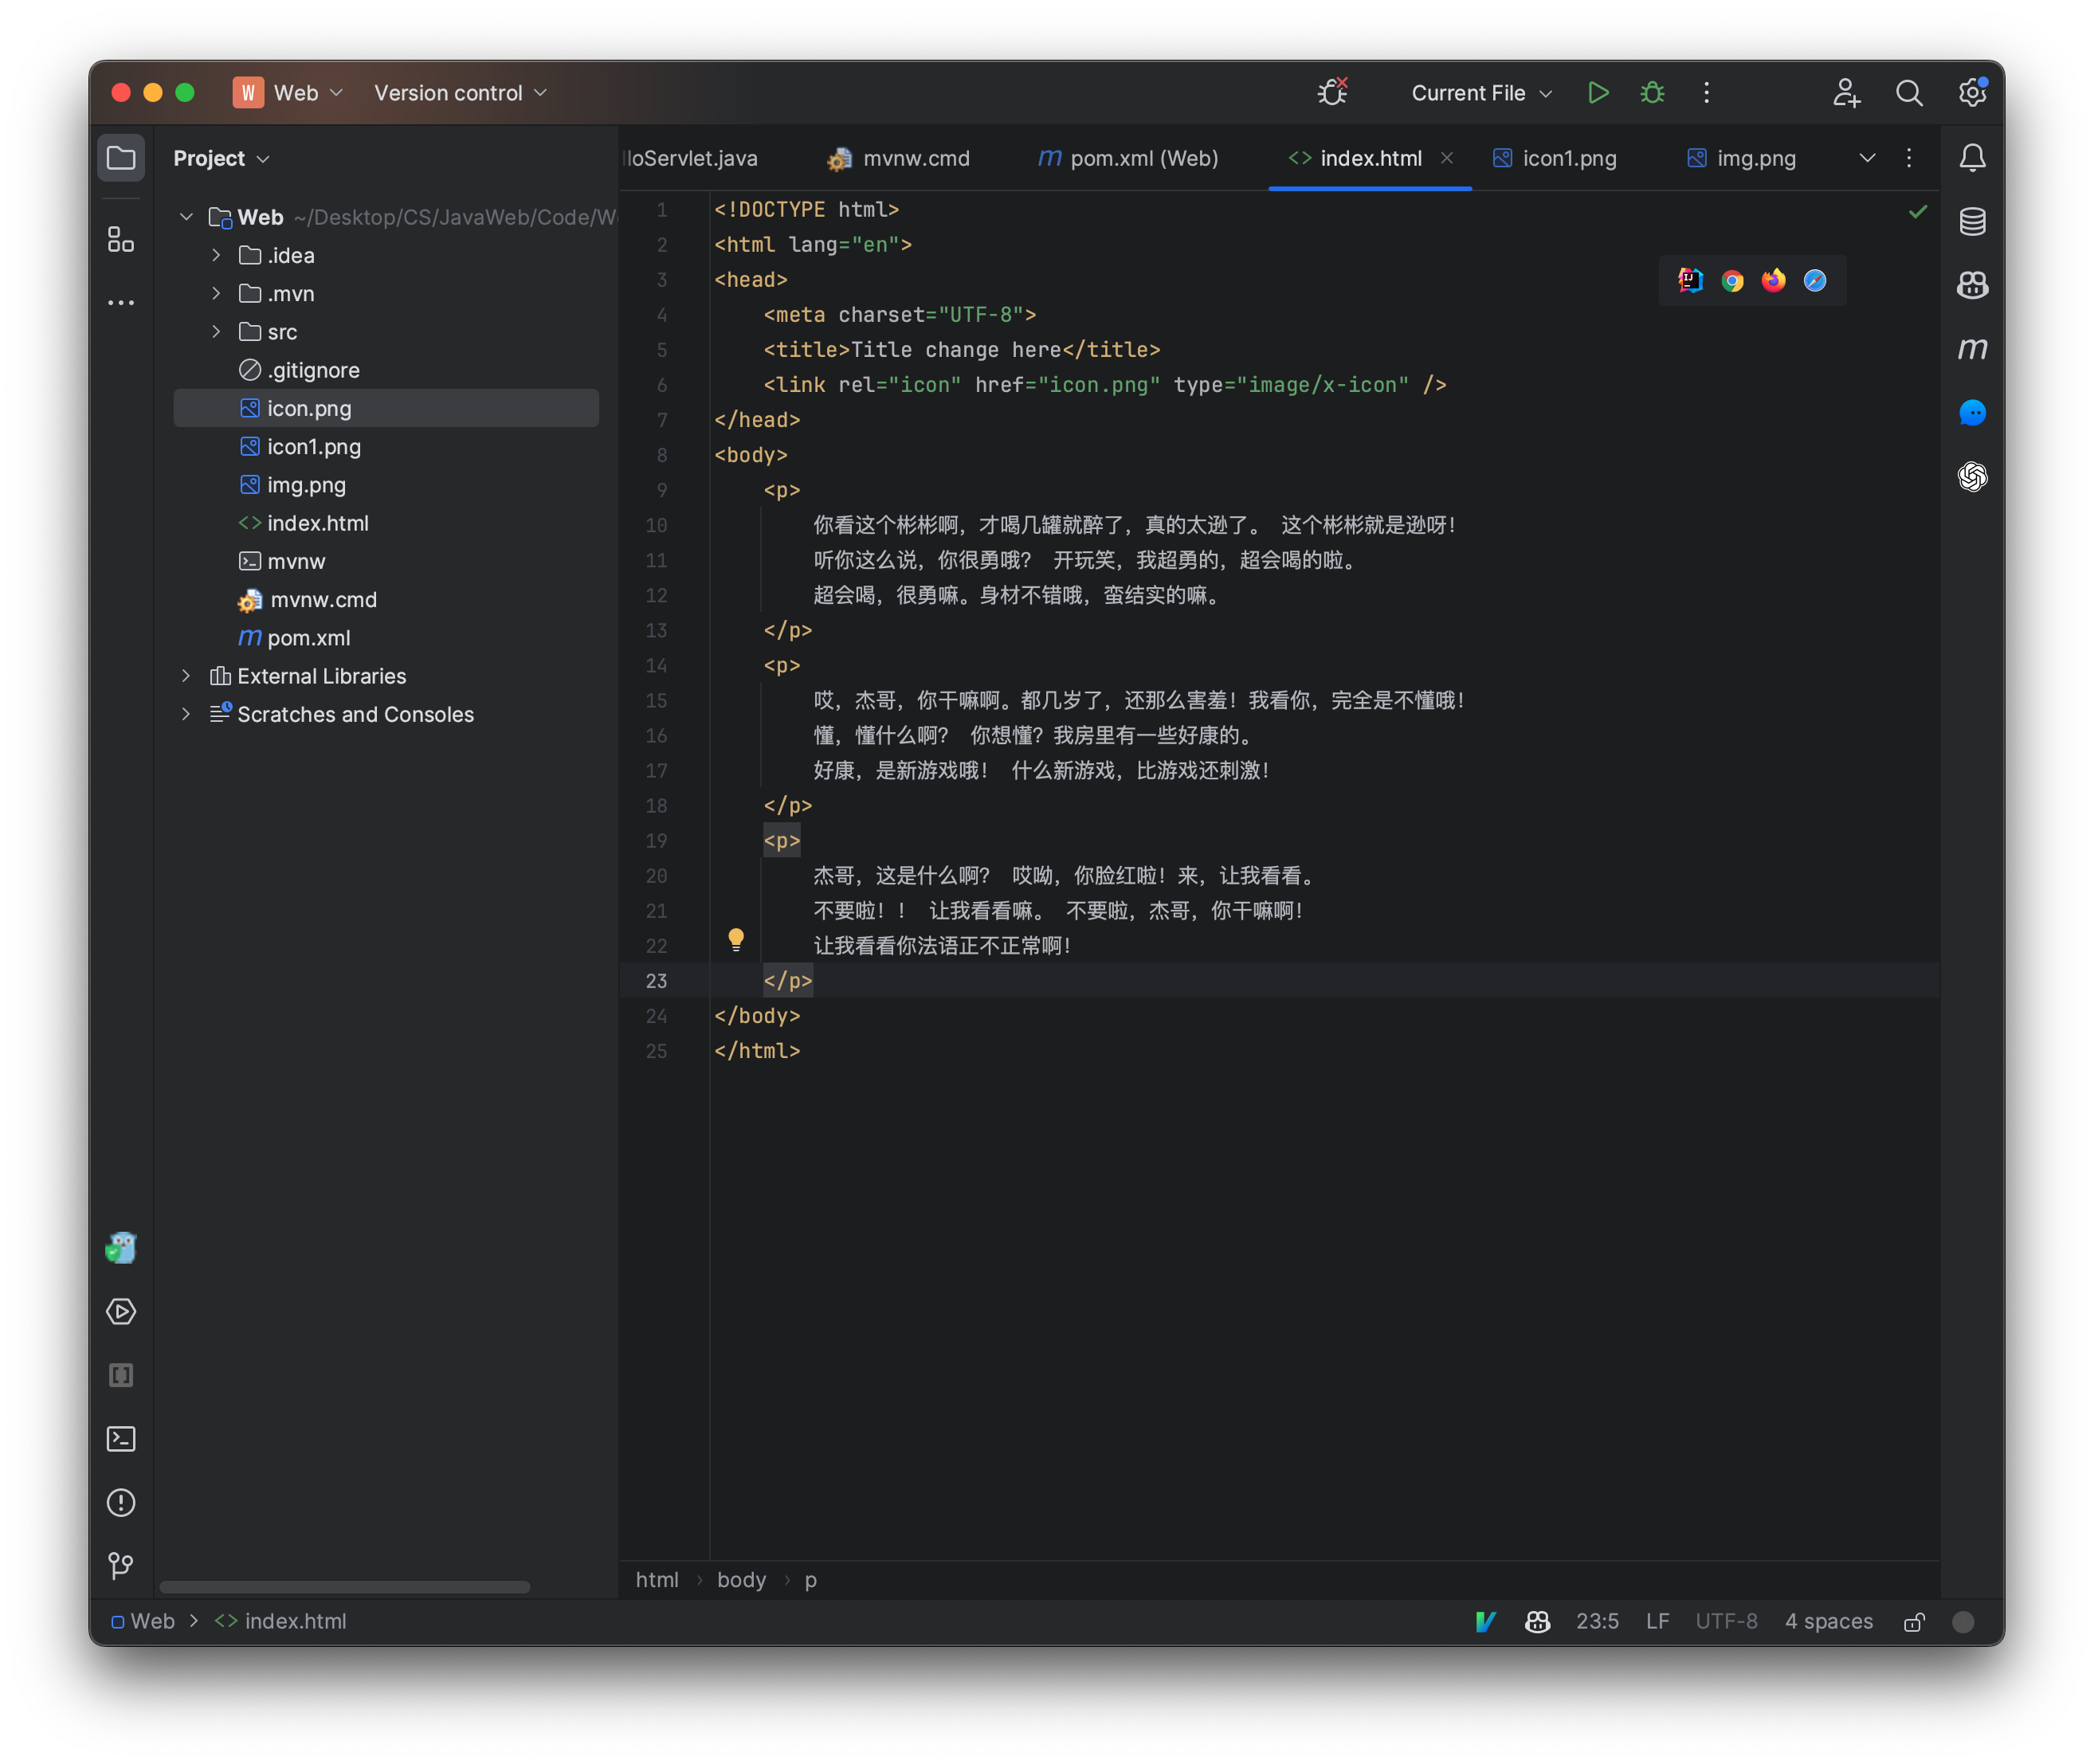Click the yellow intention lightbulb on line 22

coord(736,939)
